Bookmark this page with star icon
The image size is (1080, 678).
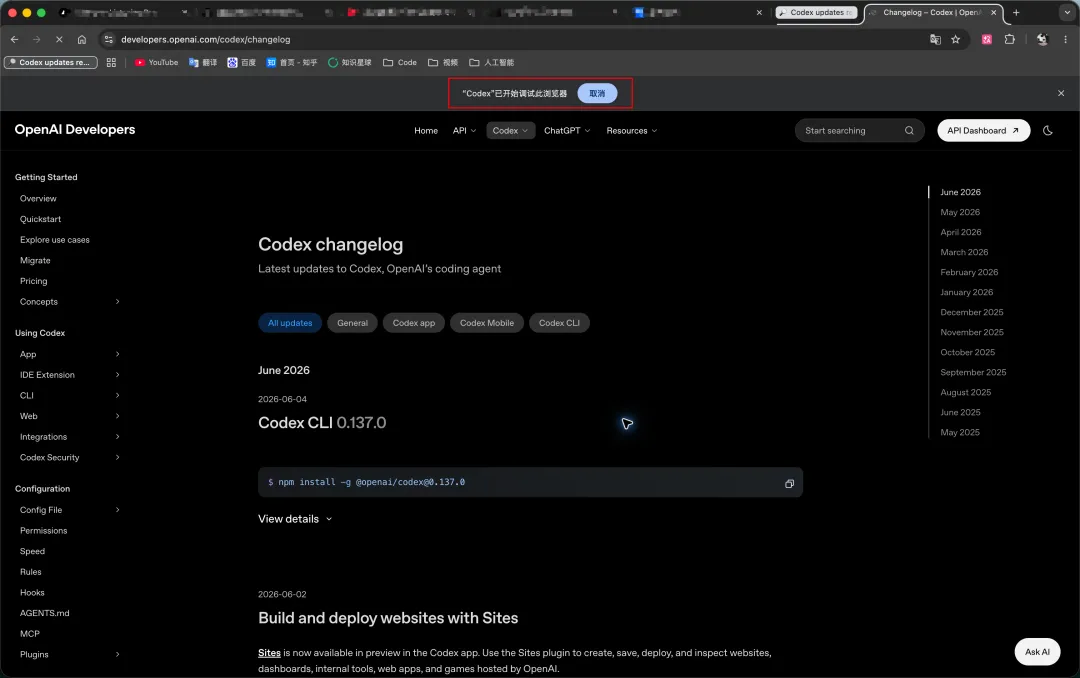click(955, 39)
